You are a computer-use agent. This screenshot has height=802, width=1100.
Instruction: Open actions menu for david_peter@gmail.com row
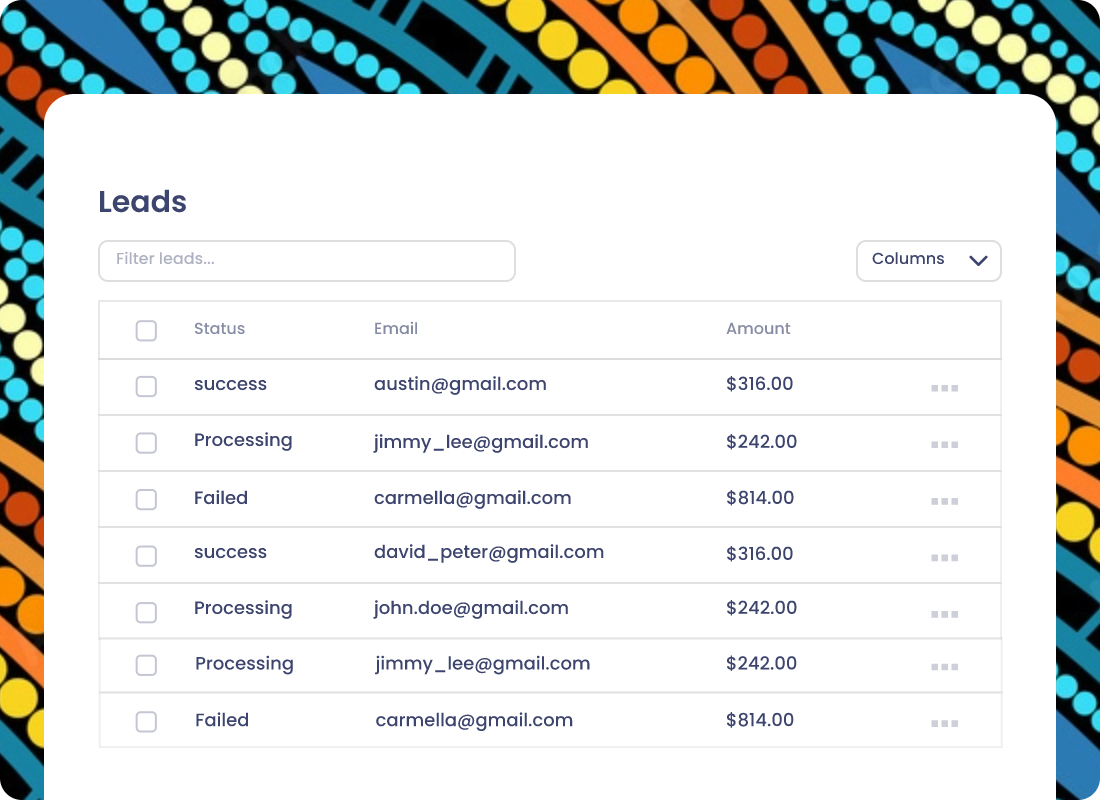click(944, 558)
